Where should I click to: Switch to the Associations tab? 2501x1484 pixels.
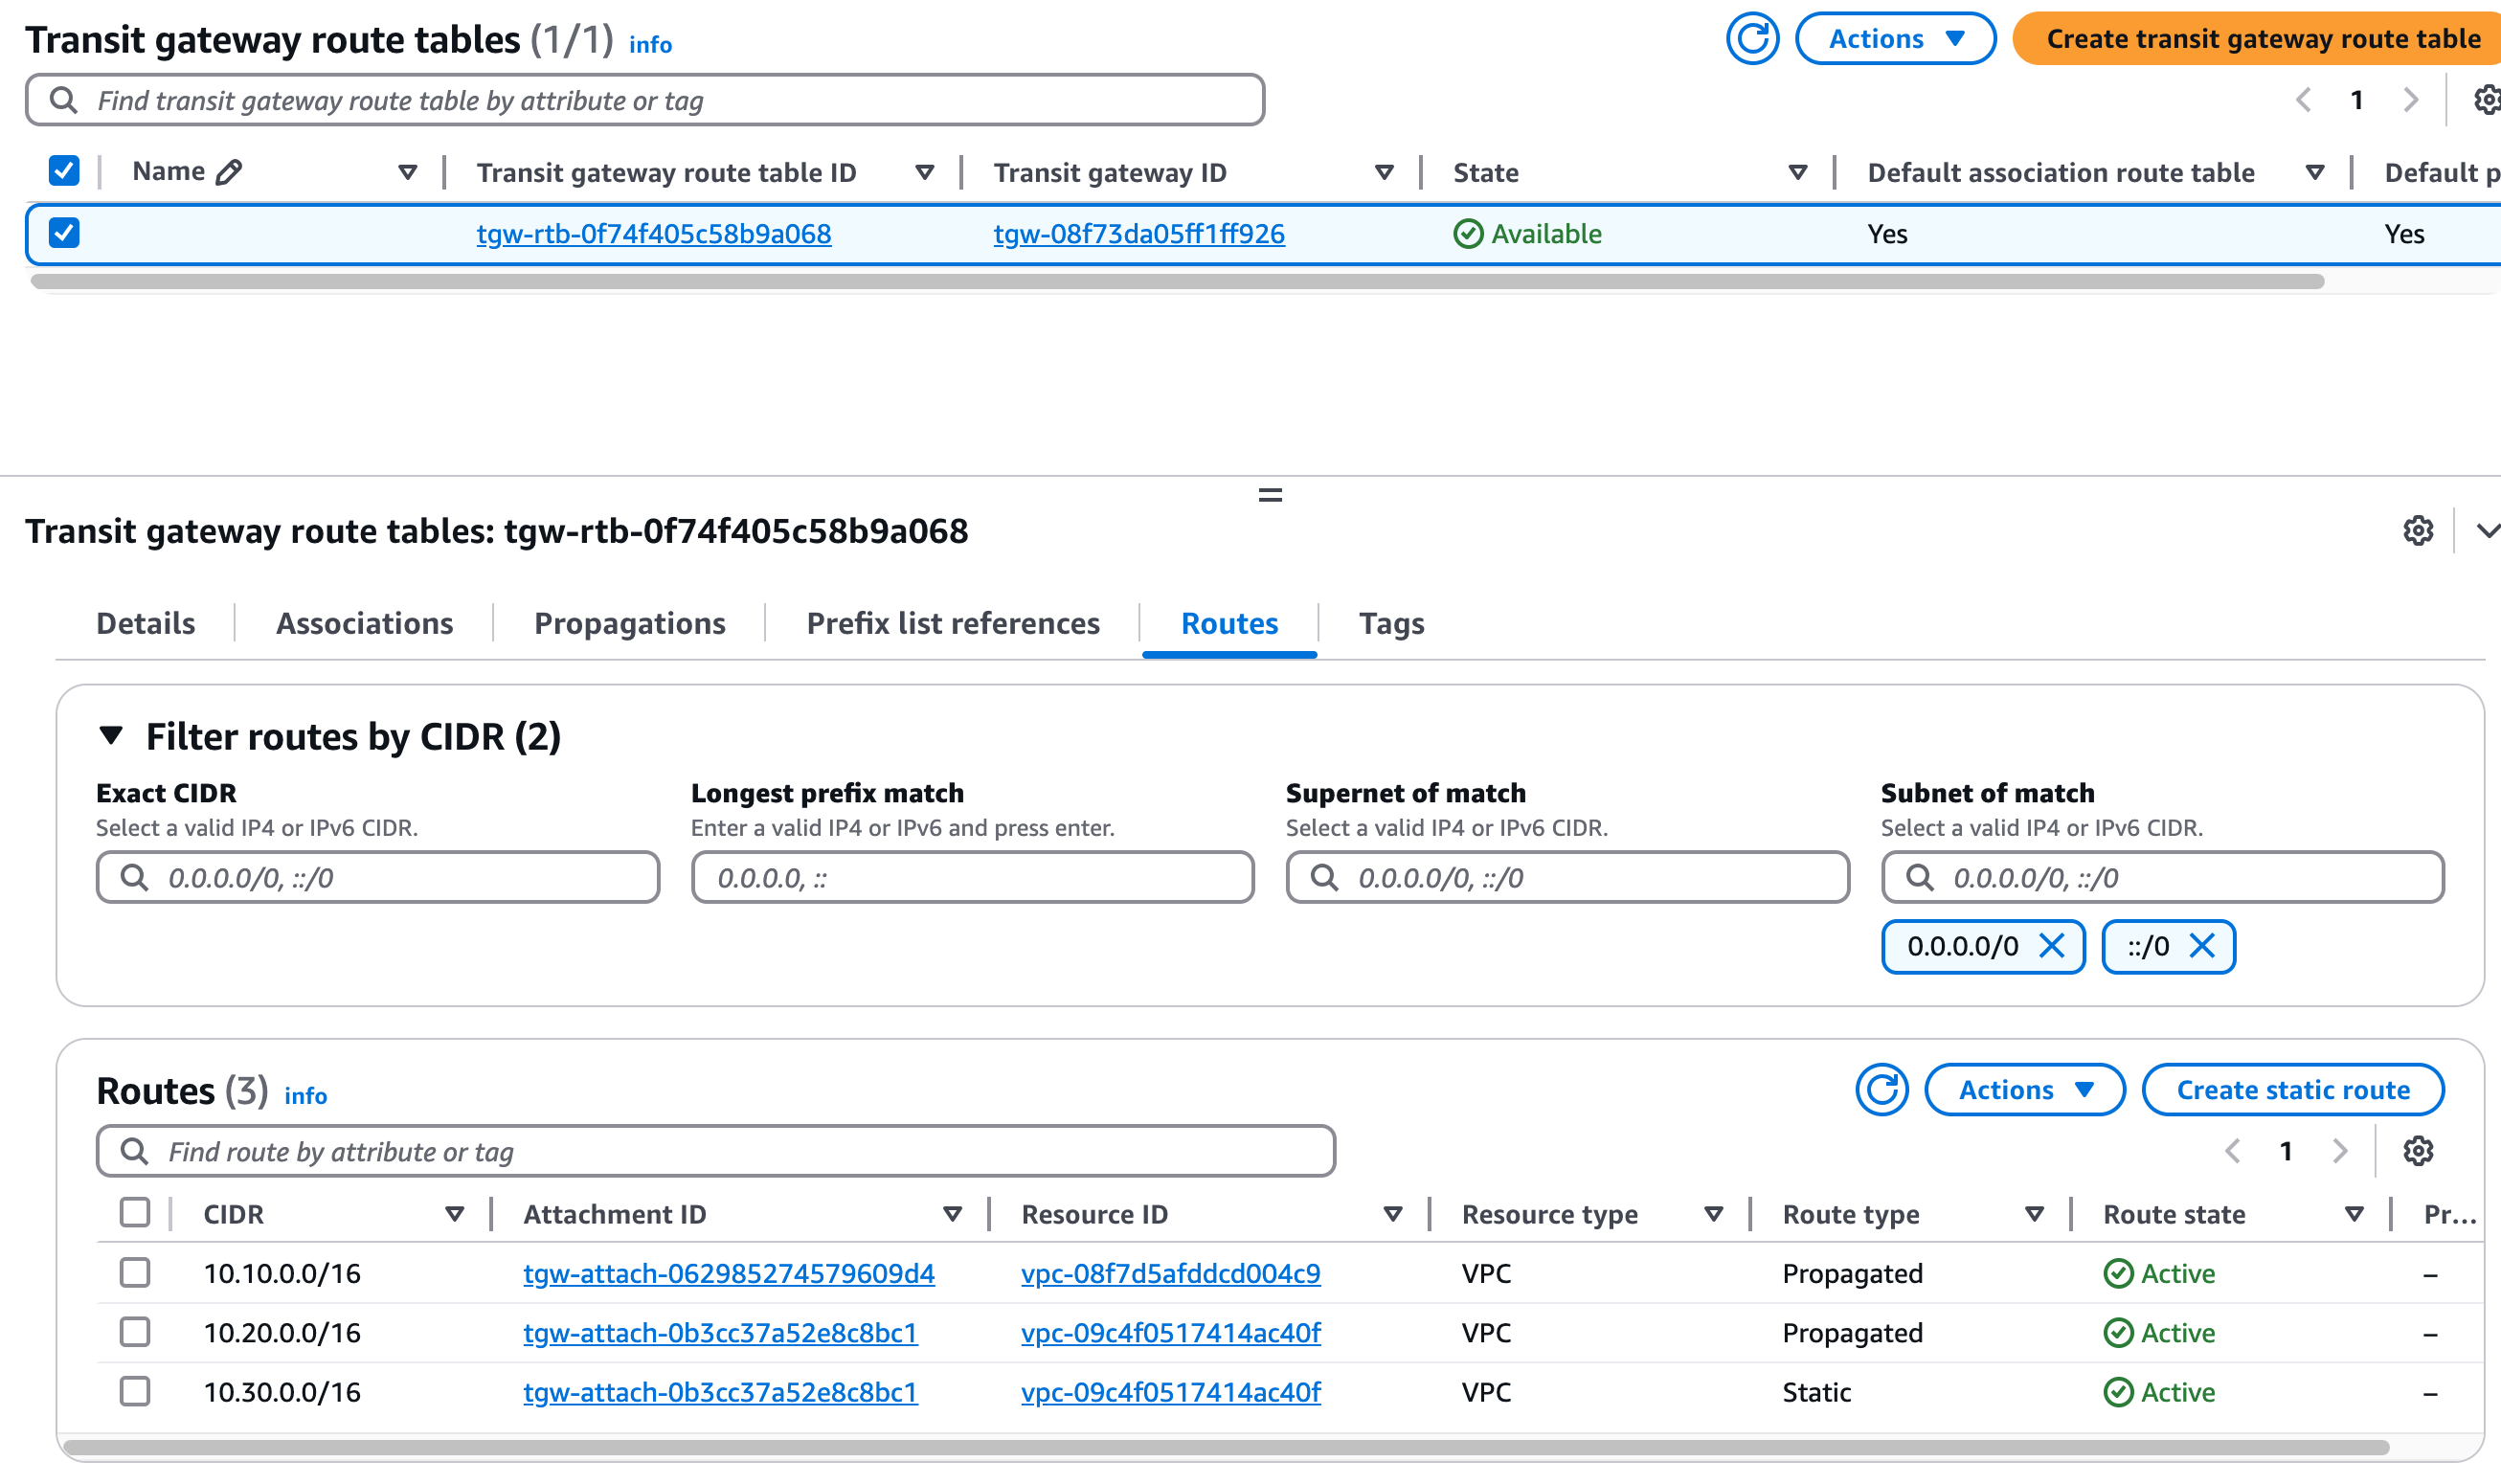click(x=364, y=623)
